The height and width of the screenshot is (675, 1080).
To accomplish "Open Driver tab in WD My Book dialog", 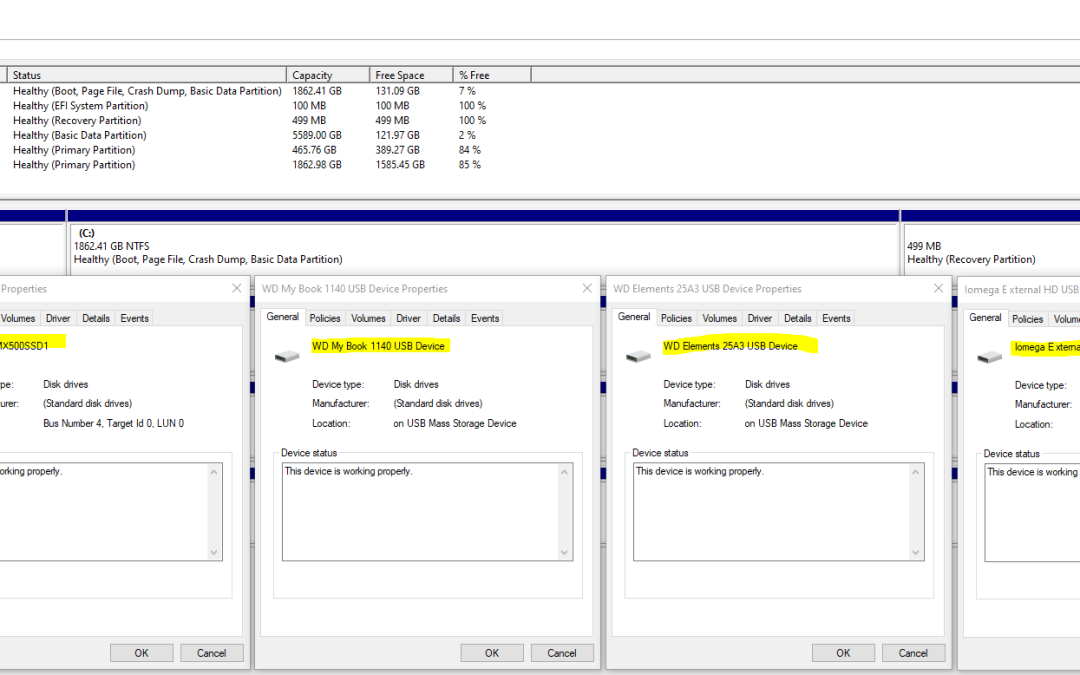I will click(x=408, y=318).
